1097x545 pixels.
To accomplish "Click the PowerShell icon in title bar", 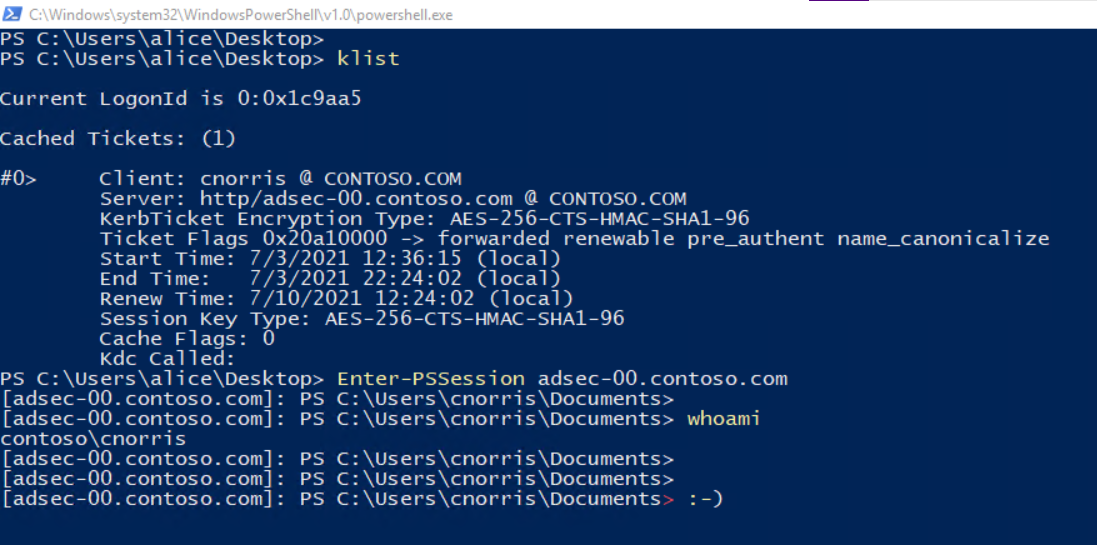I will pyautogui.click(x=12, y=14).
